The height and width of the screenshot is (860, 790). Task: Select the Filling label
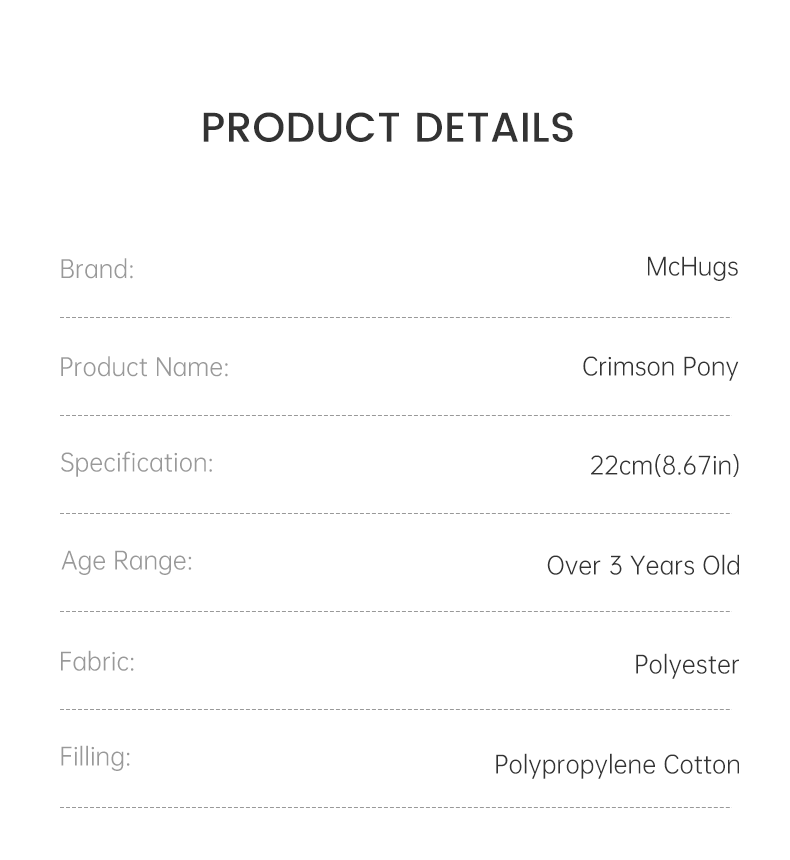click(95, 757)
